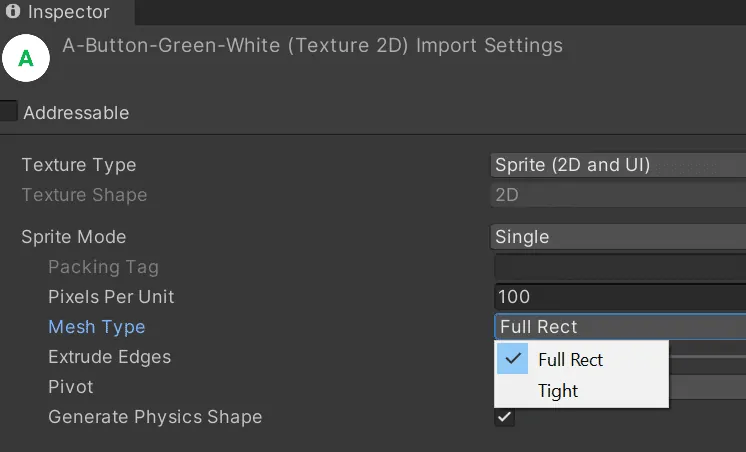
Task: Click the Texture Type property label
Action: pyautogui.click(x=78, y=165)
